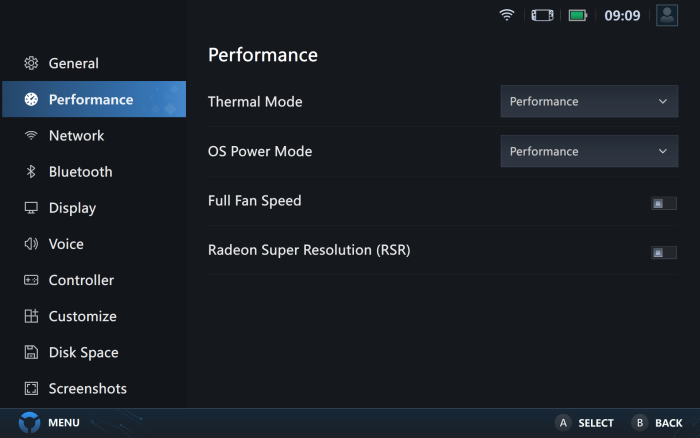Click the Bluetooth icon in sidebar

pos(31,172)
